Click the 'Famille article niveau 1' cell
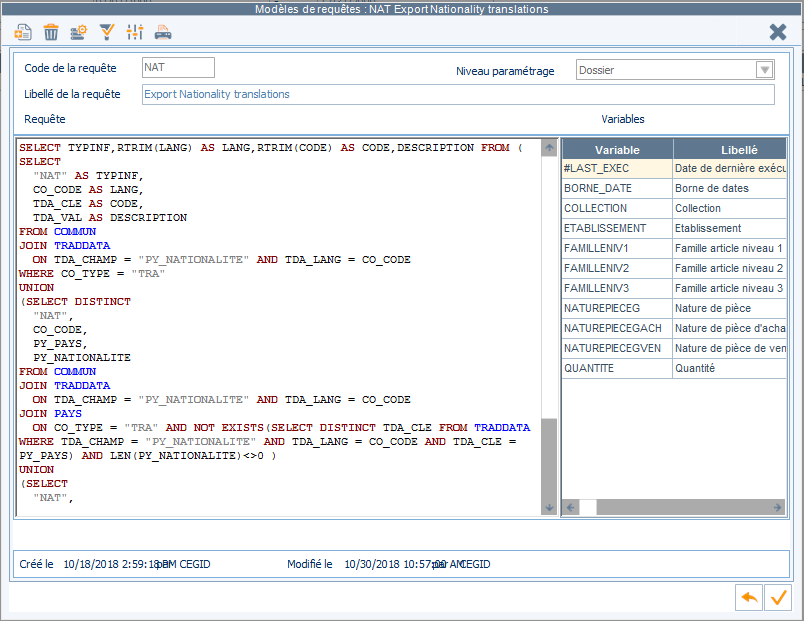Viewport: 804px width, 621px height. (x=730, y=249)
